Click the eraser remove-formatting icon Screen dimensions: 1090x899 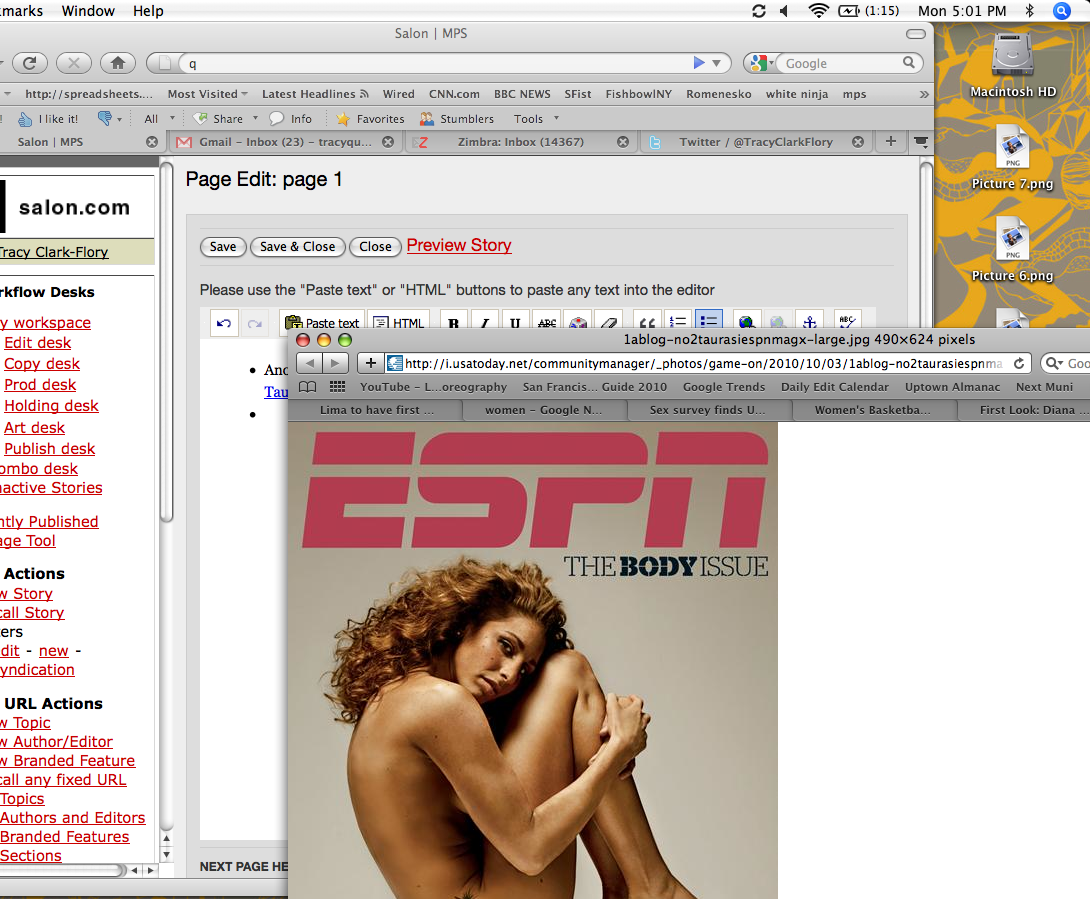[x=609, y=323]
